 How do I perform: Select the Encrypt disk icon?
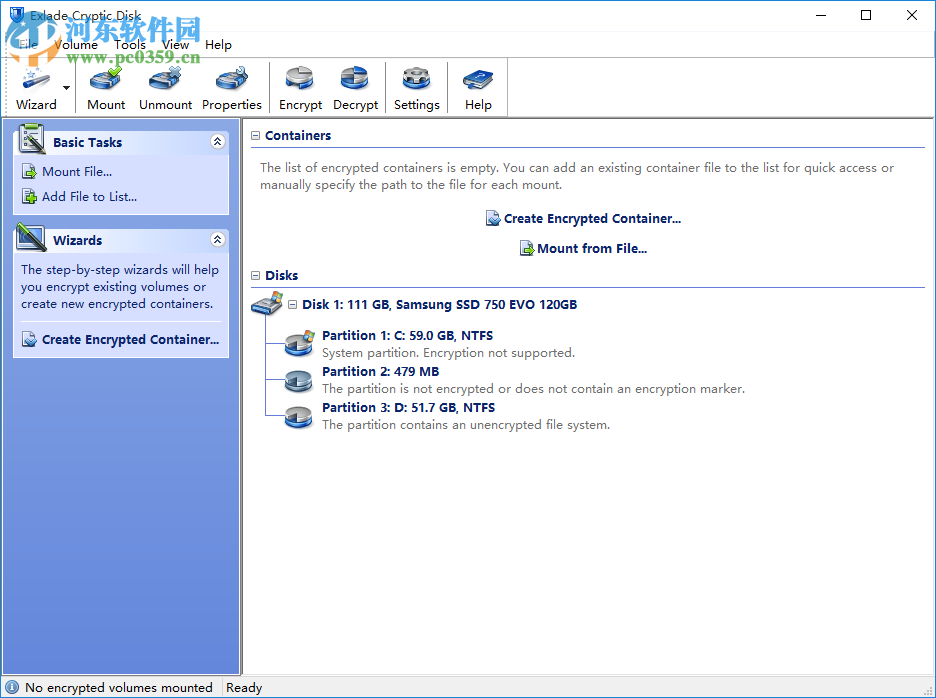point(300,80)
